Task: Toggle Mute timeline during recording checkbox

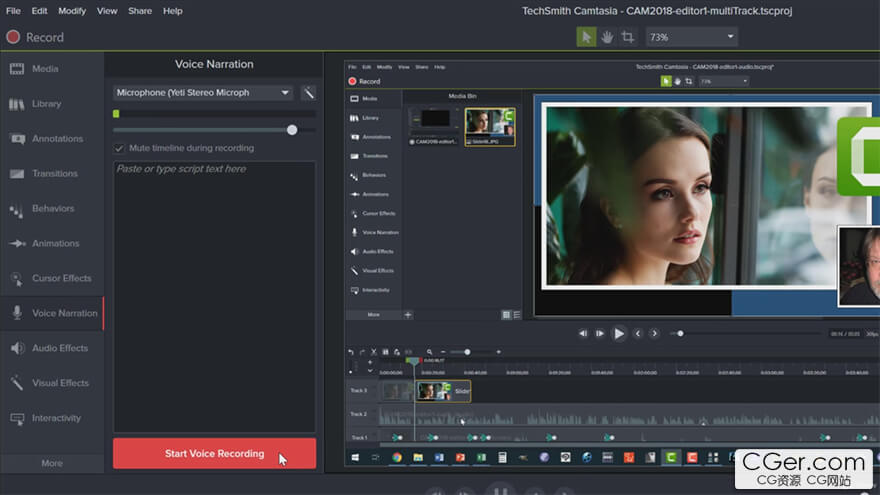Action: [118, 148]
